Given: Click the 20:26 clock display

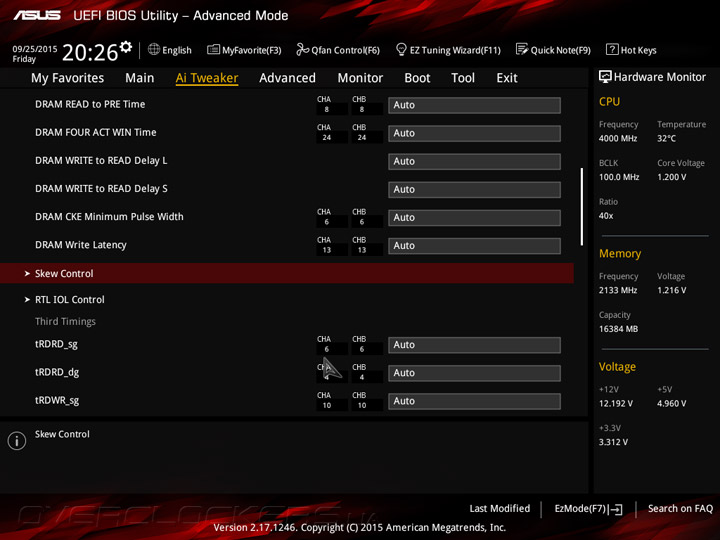Looking at the screenshot, I should coord(90,52).
